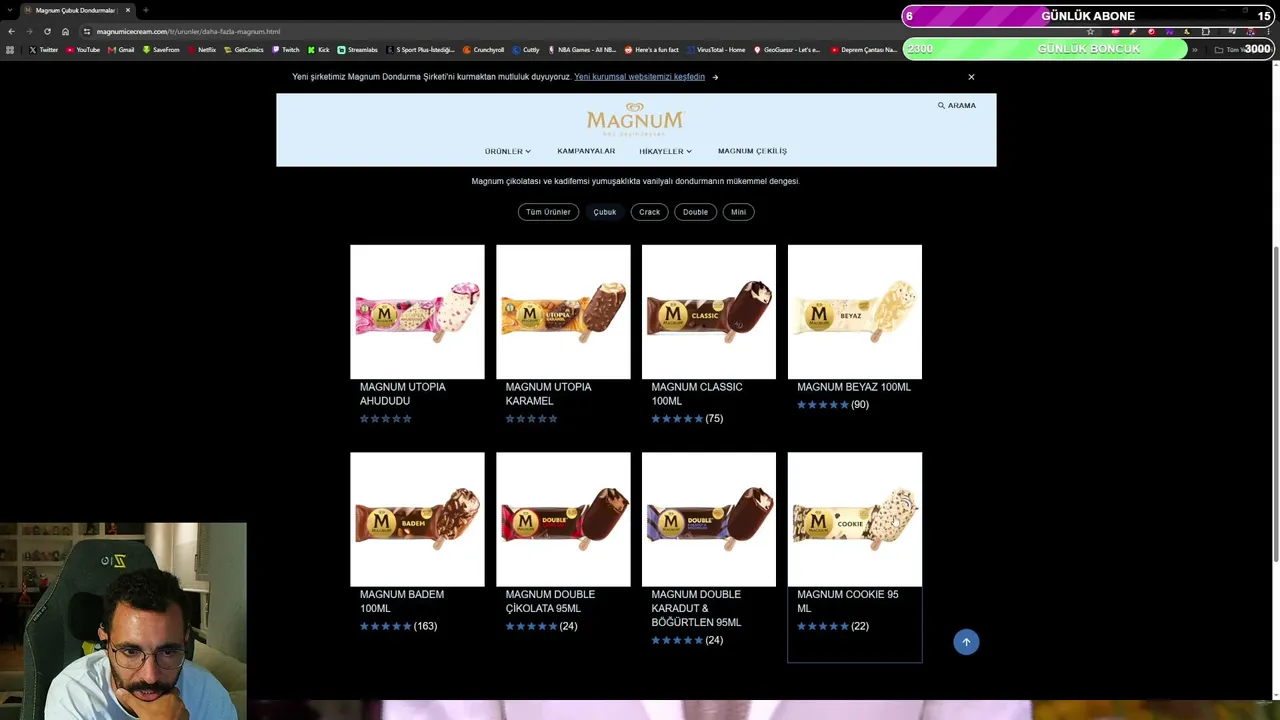The height and width of the screenshot is (720, 1280).
Task: Select the Tüm Ürünler filter
Action: click(x=548, y=212)
